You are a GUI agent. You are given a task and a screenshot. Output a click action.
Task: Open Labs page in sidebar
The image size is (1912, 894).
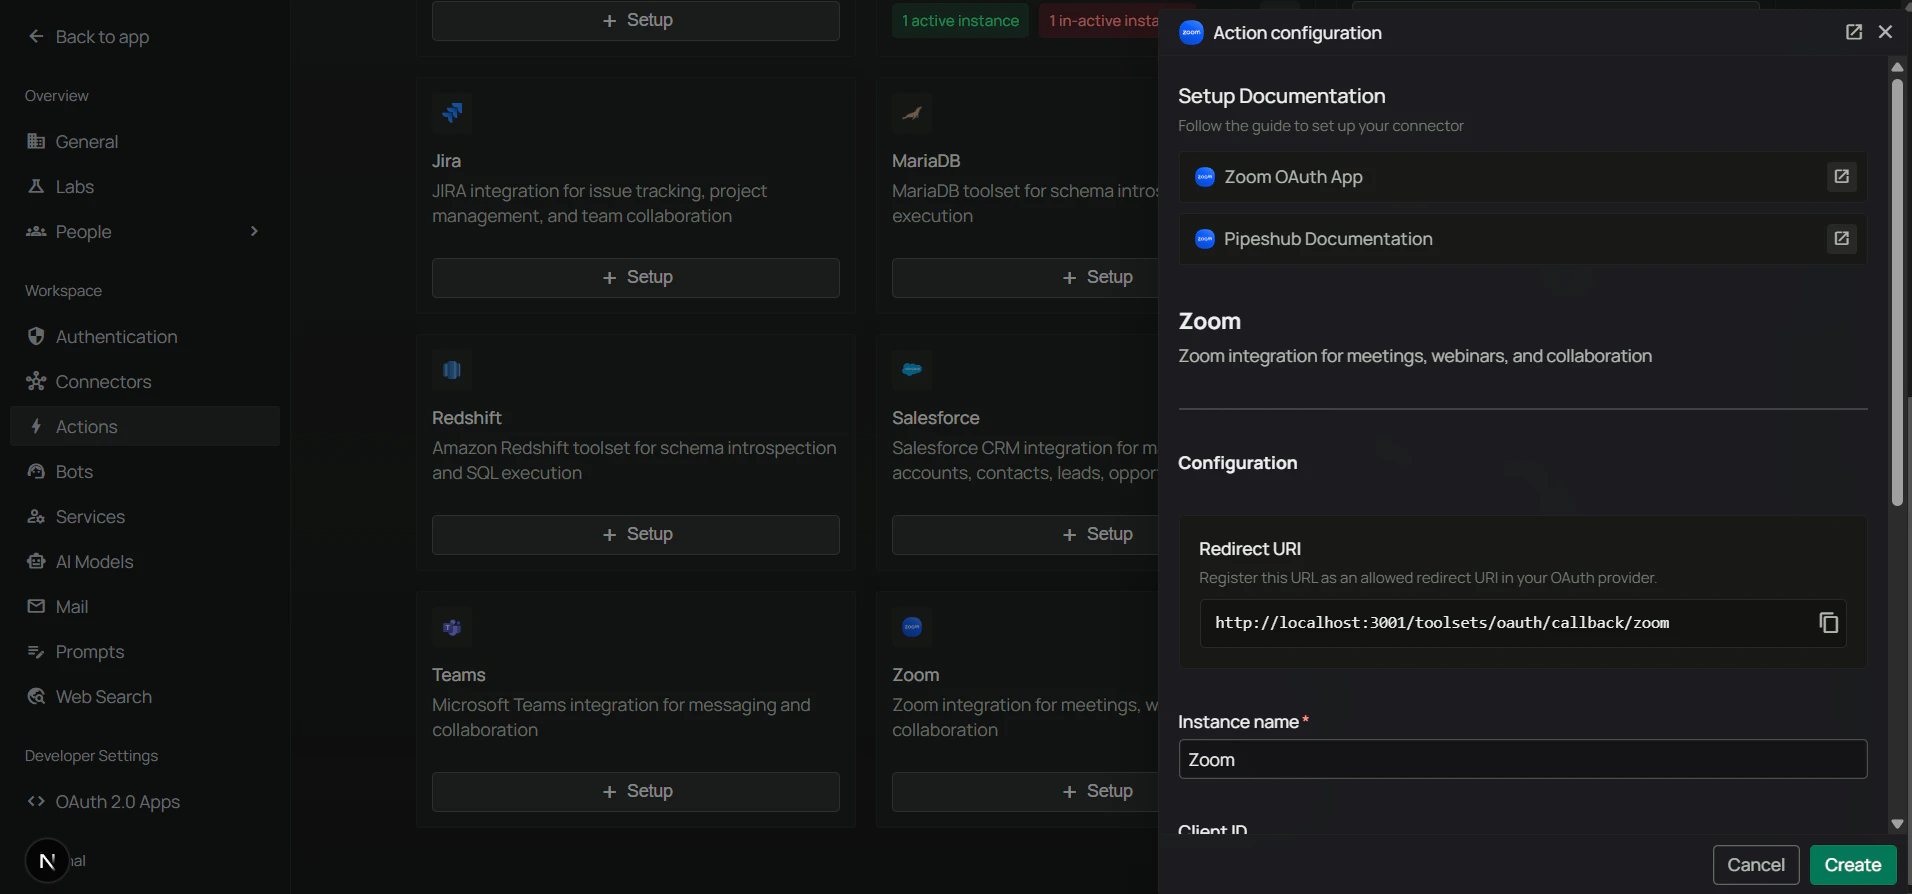(145, 187)
